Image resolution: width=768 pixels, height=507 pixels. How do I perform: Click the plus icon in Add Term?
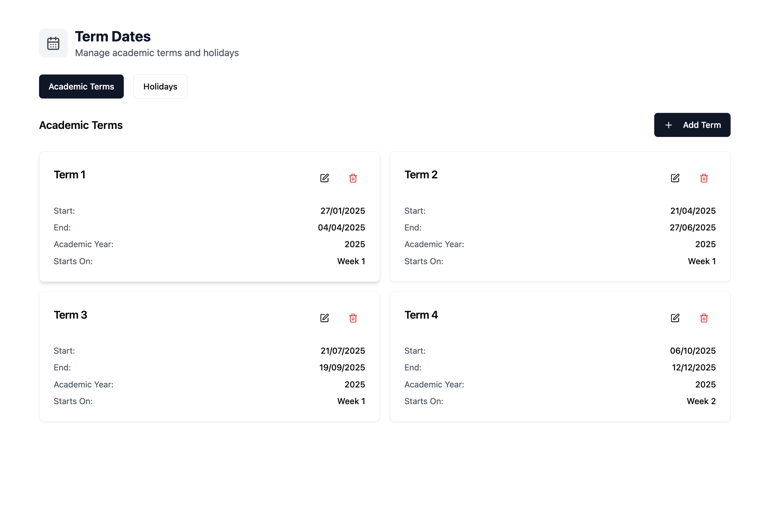(669, 125)
